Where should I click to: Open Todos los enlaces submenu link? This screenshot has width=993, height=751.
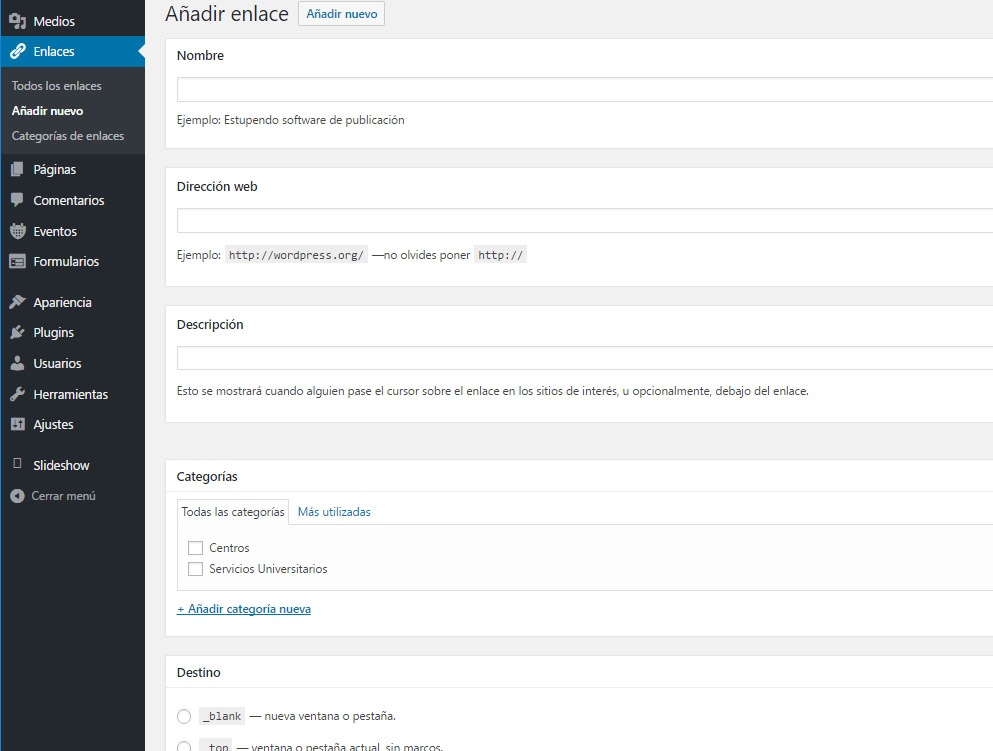tap(57, 86)
